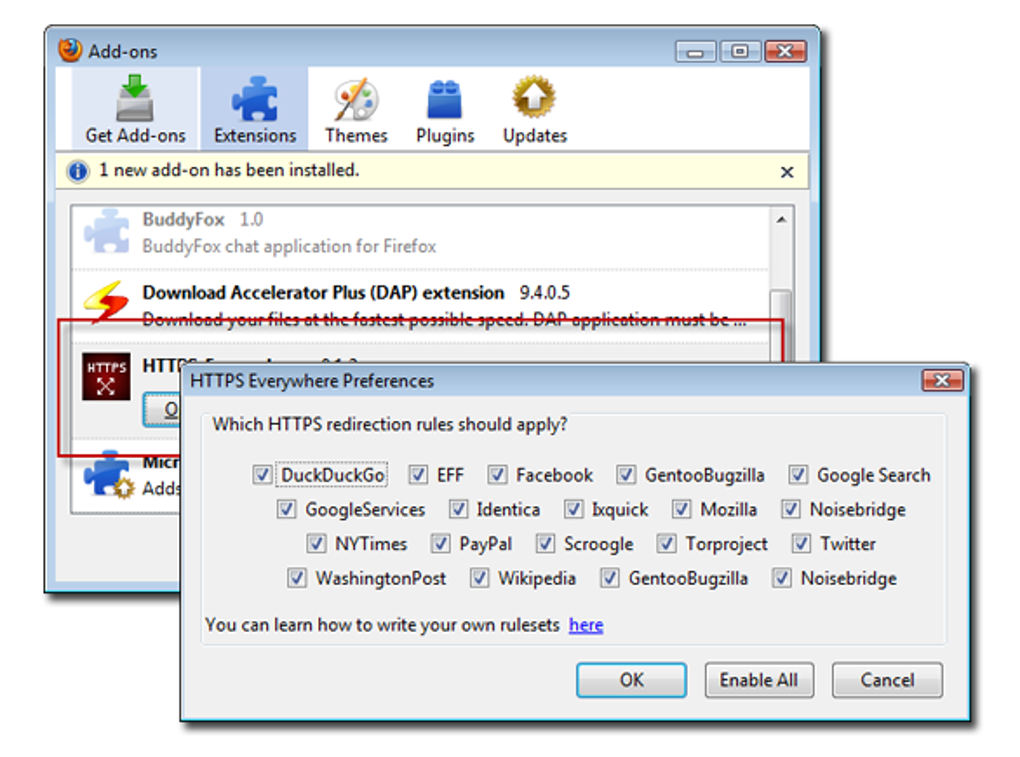Cancel the HTTPS Everywhere Preferences dialog
Screen dimensions: 1020x757
pos(887,680)
